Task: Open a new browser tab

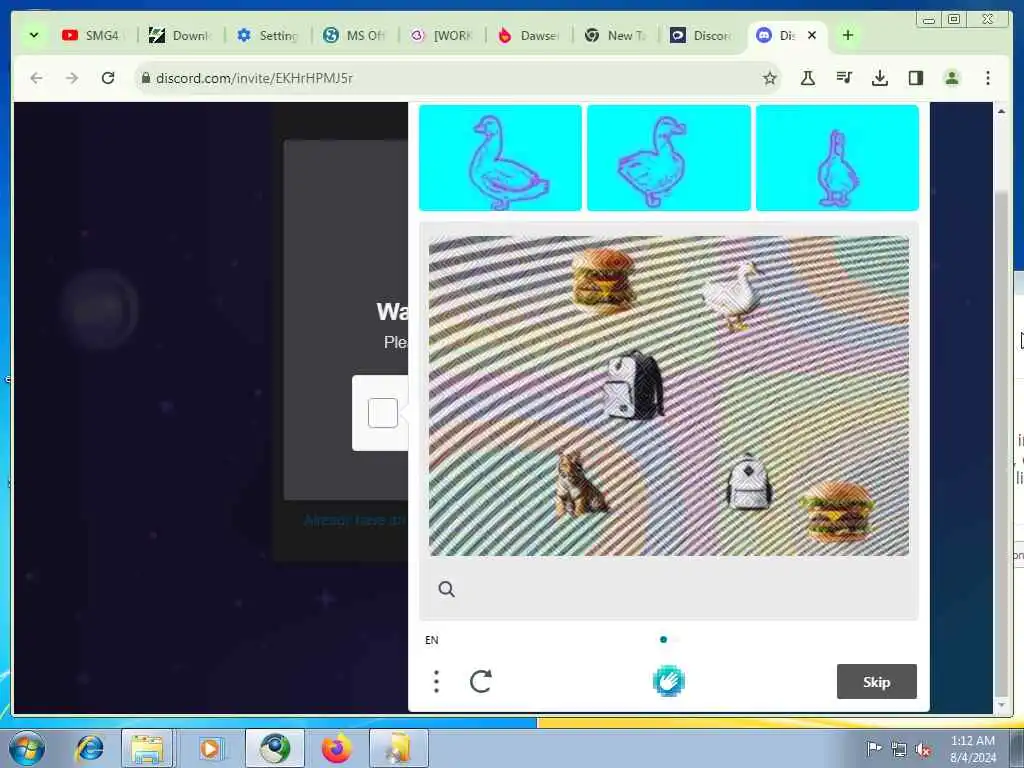Action: (x=848, y=35)
